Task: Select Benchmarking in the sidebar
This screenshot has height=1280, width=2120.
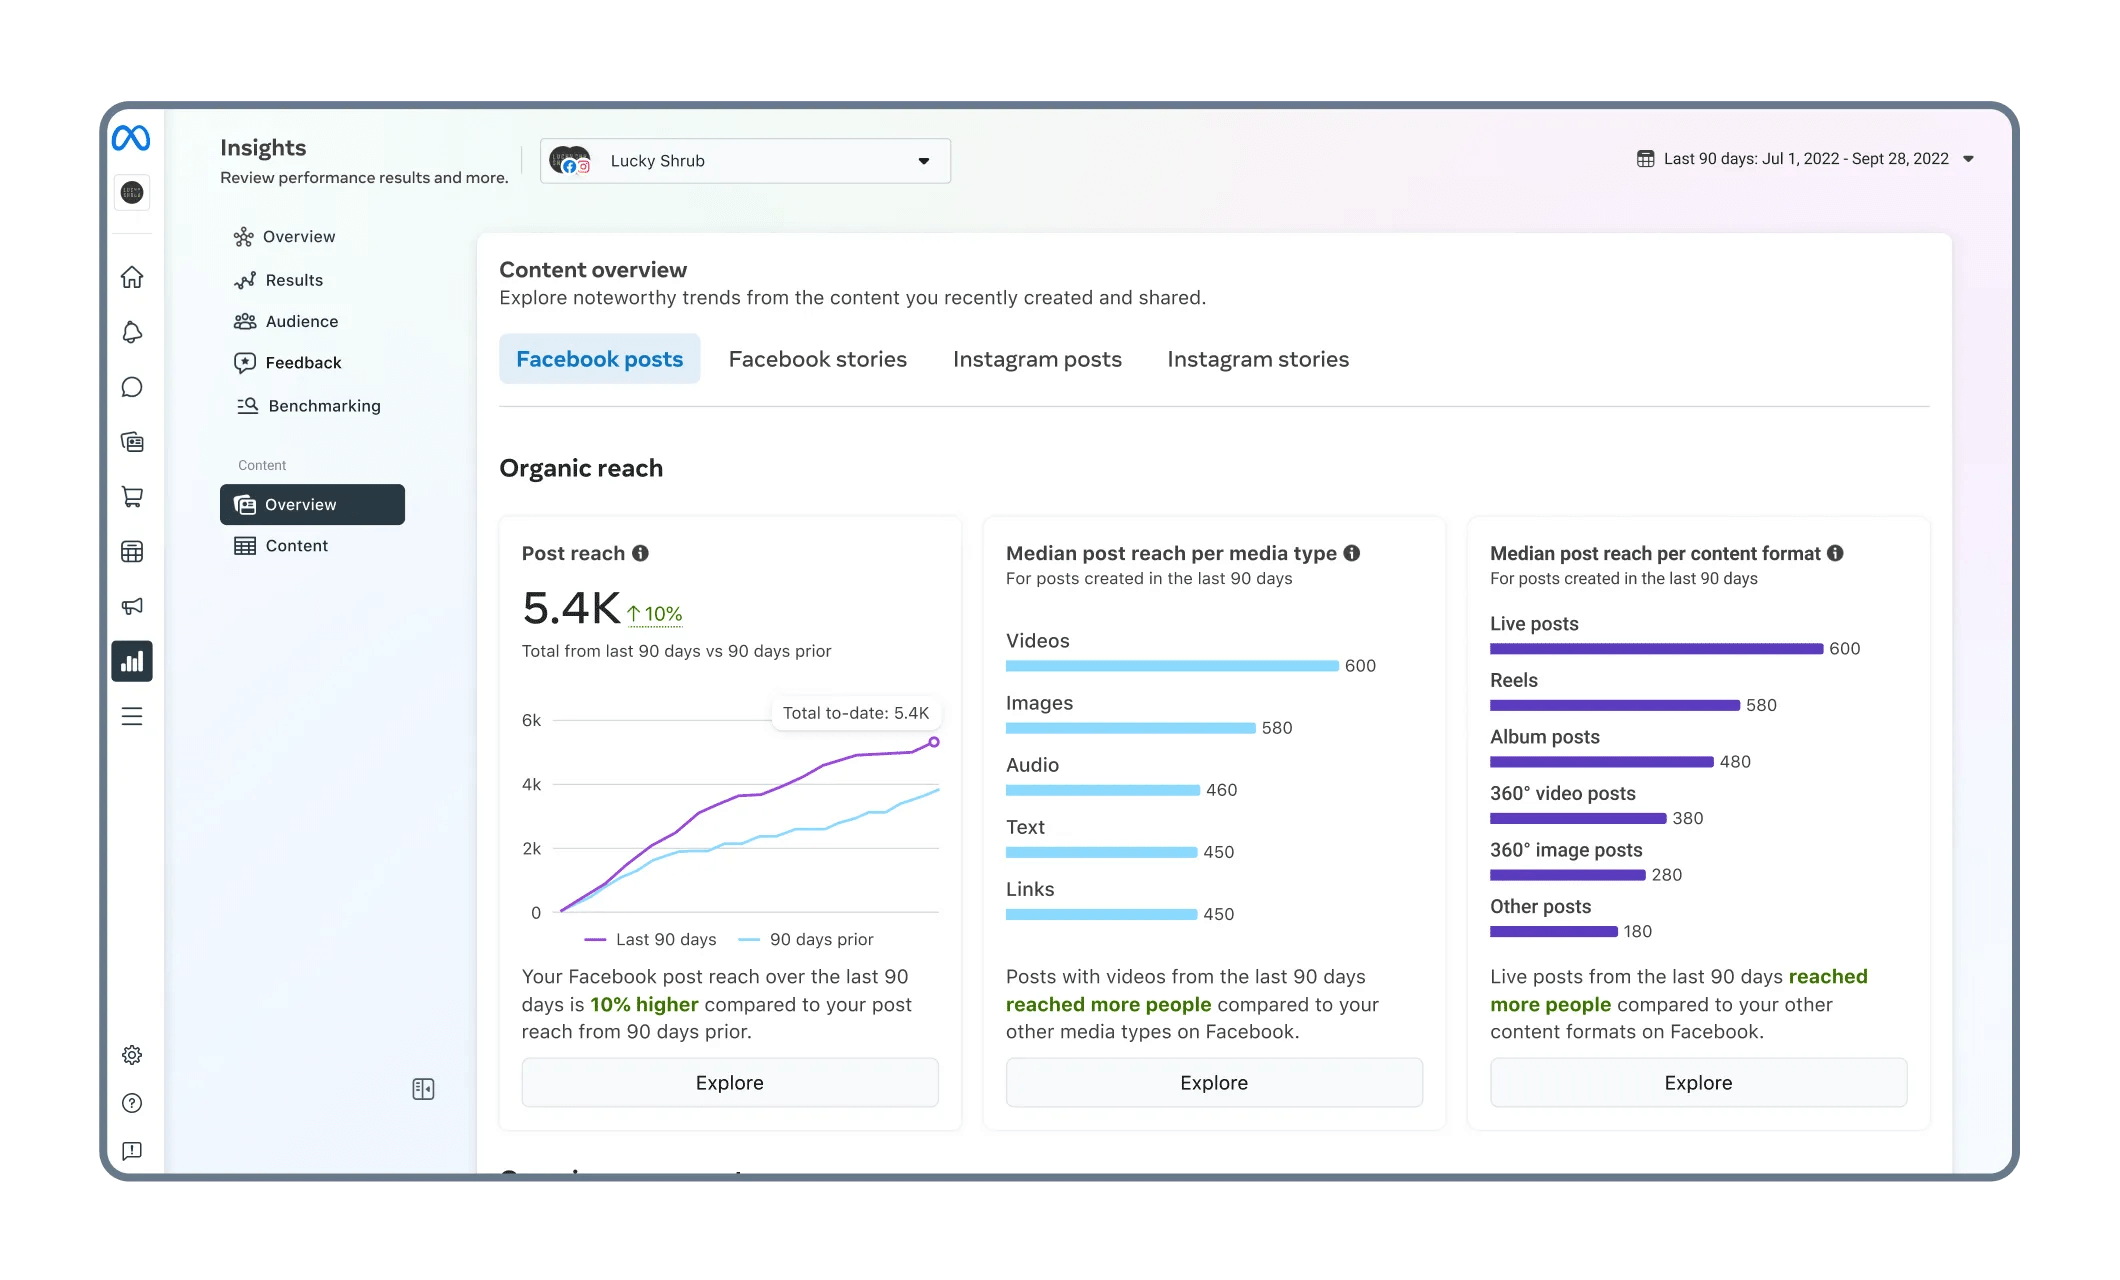Action: [323, 405]
